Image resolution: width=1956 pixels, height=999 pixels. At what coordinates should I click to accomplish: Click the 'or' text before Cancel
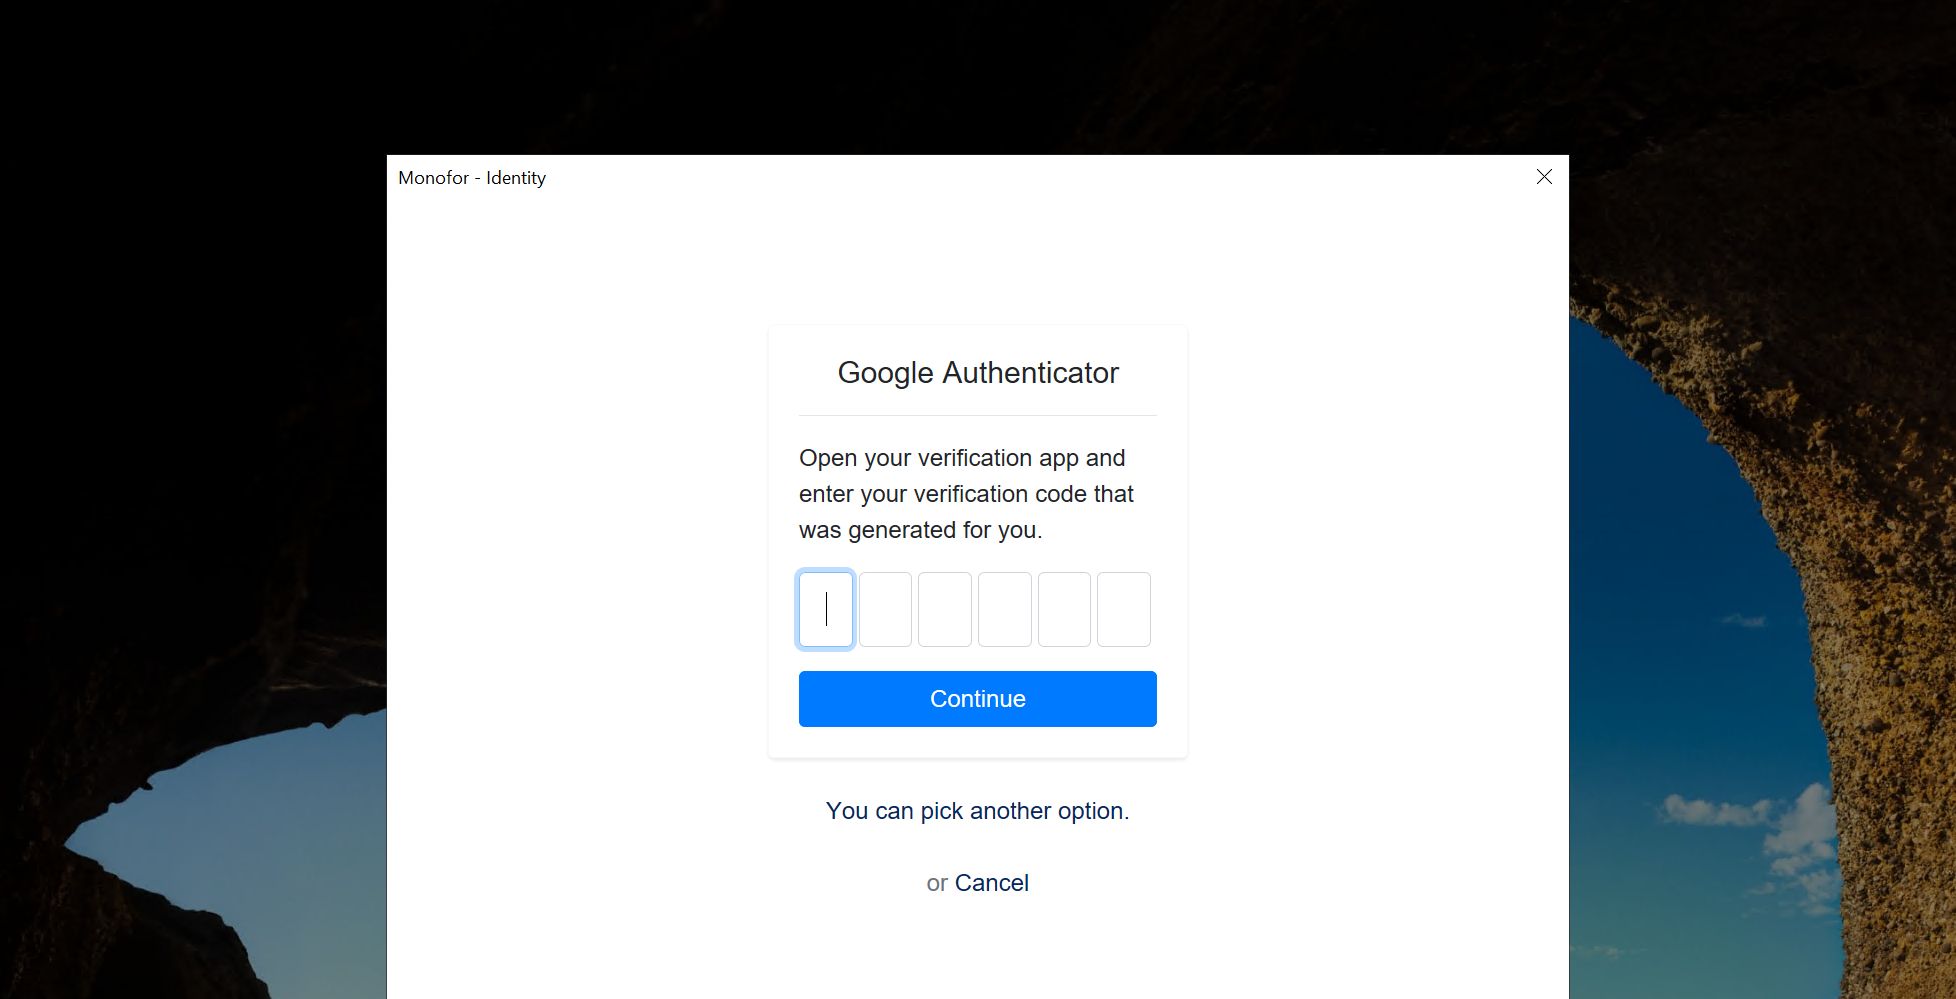[x=936, y=884]
